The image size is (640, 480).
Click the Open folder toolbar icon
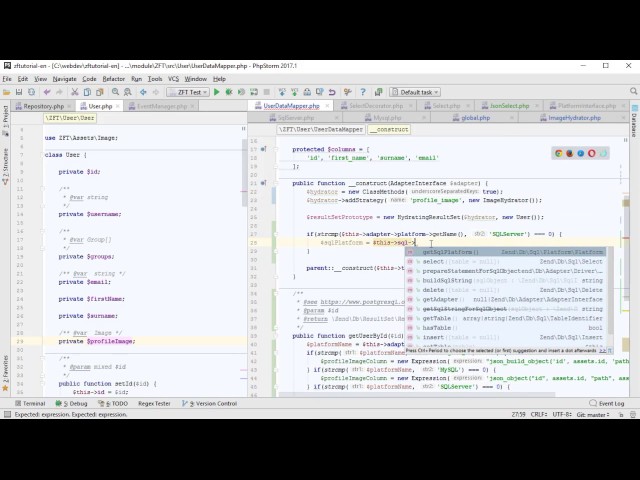7,92
